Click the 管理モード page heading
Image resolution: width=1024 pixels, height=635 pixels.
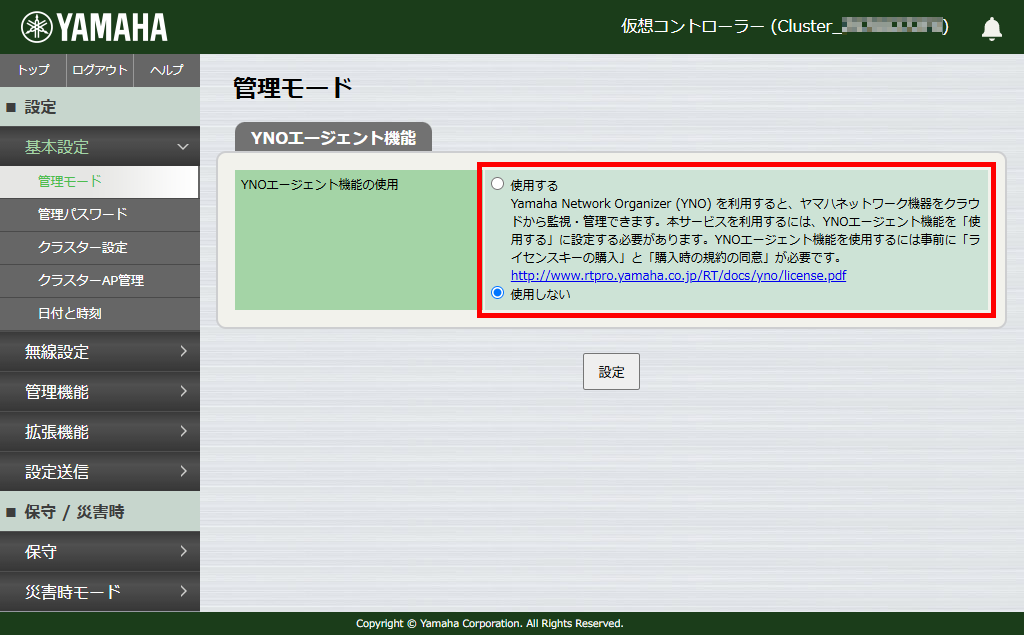coord(293,88)
